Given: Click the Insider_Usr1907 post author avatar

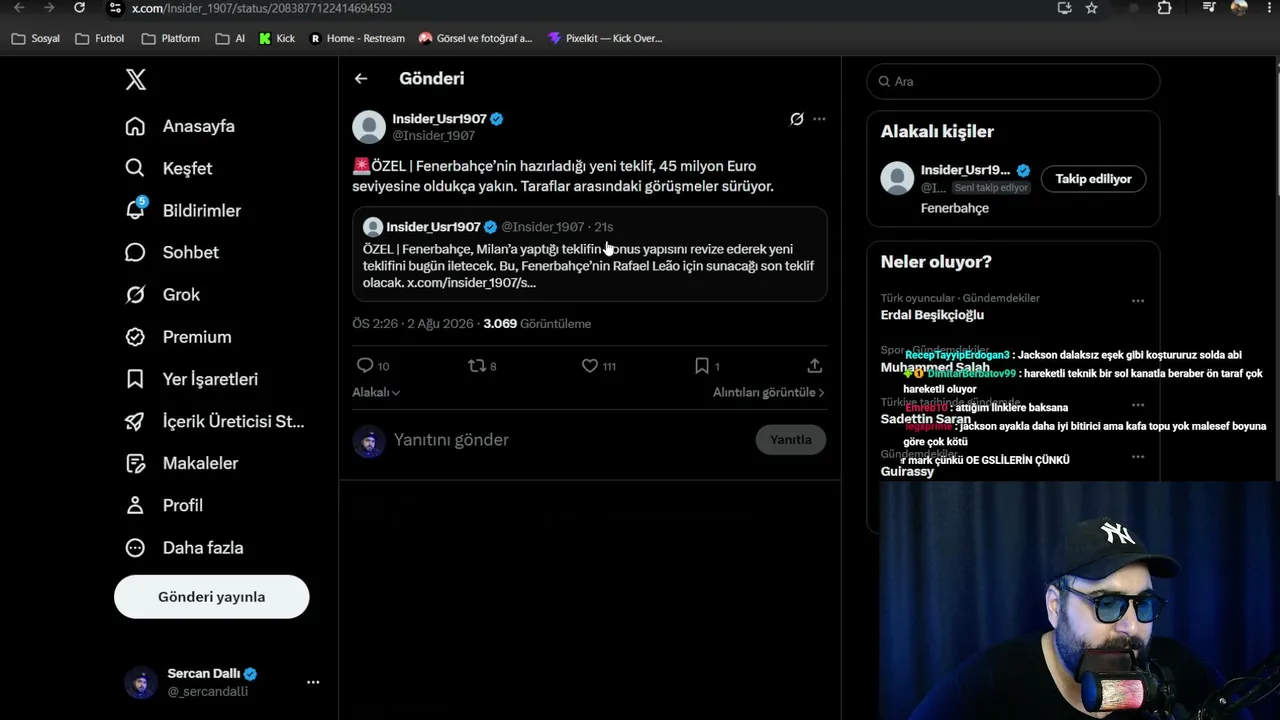Looking at the screenshot, I should pyautogui.click(x=369, y=127).
